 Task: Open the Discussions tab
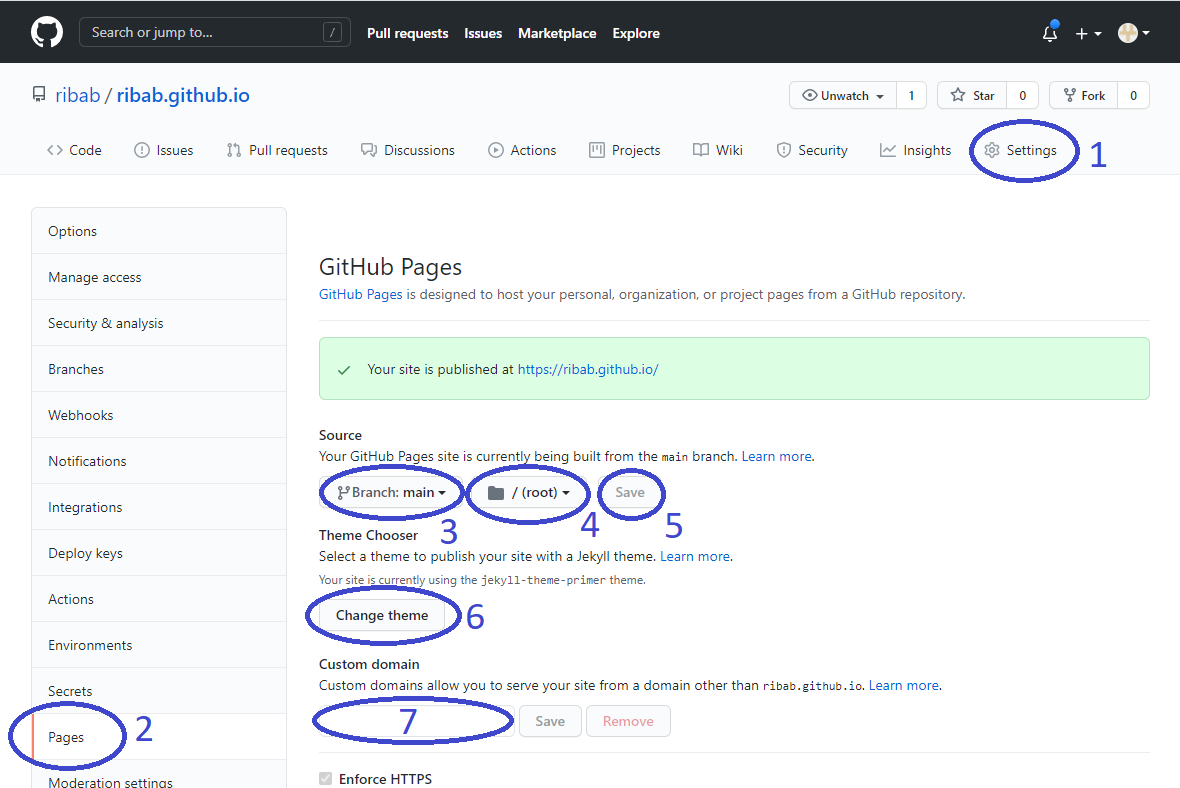coord(408,151)
